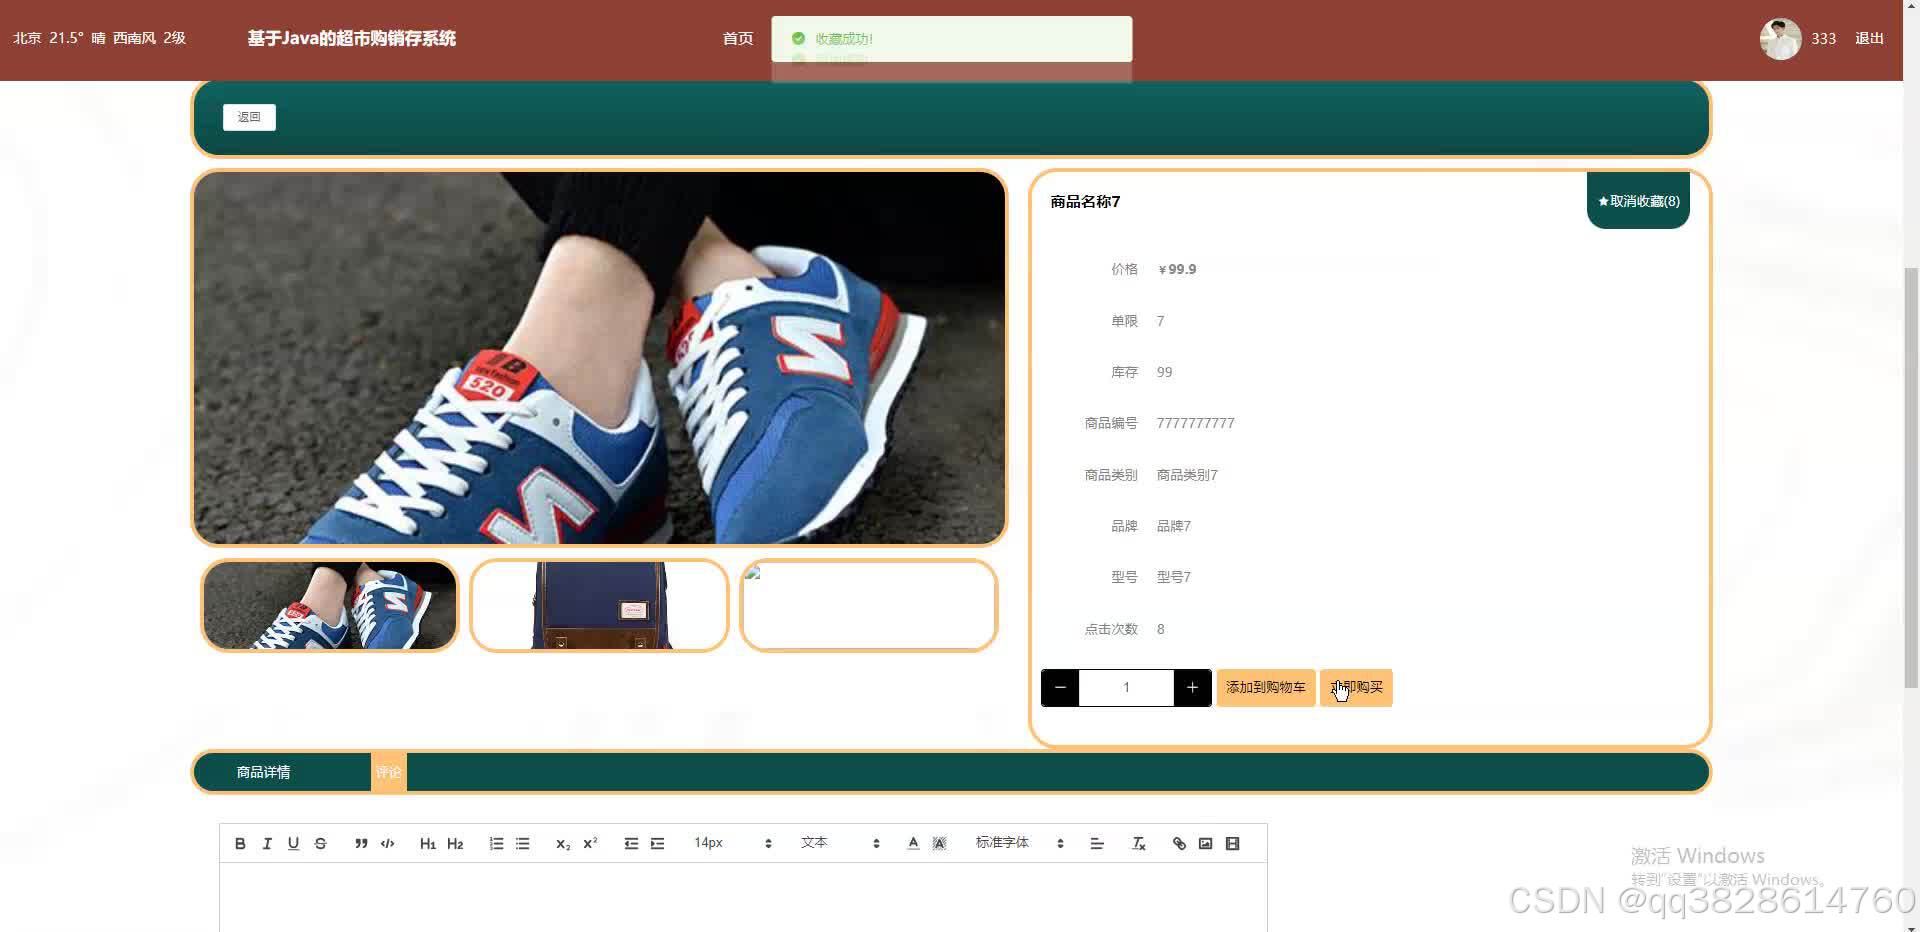Select the blue backpack thumbnail
1920x932 pixels.
tap(599, 606)
